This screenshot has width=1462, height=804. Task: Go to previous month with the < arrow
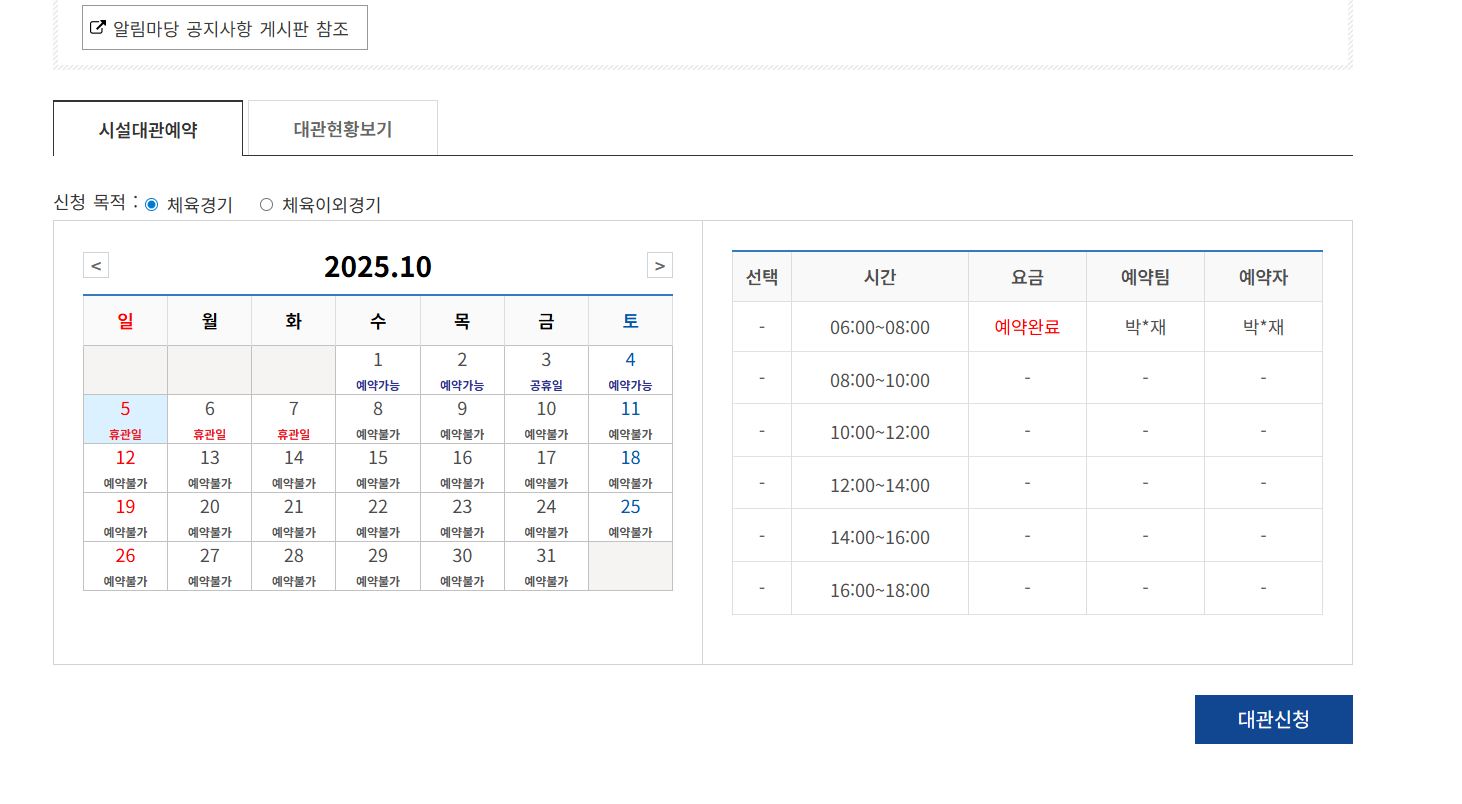point(96,266)
